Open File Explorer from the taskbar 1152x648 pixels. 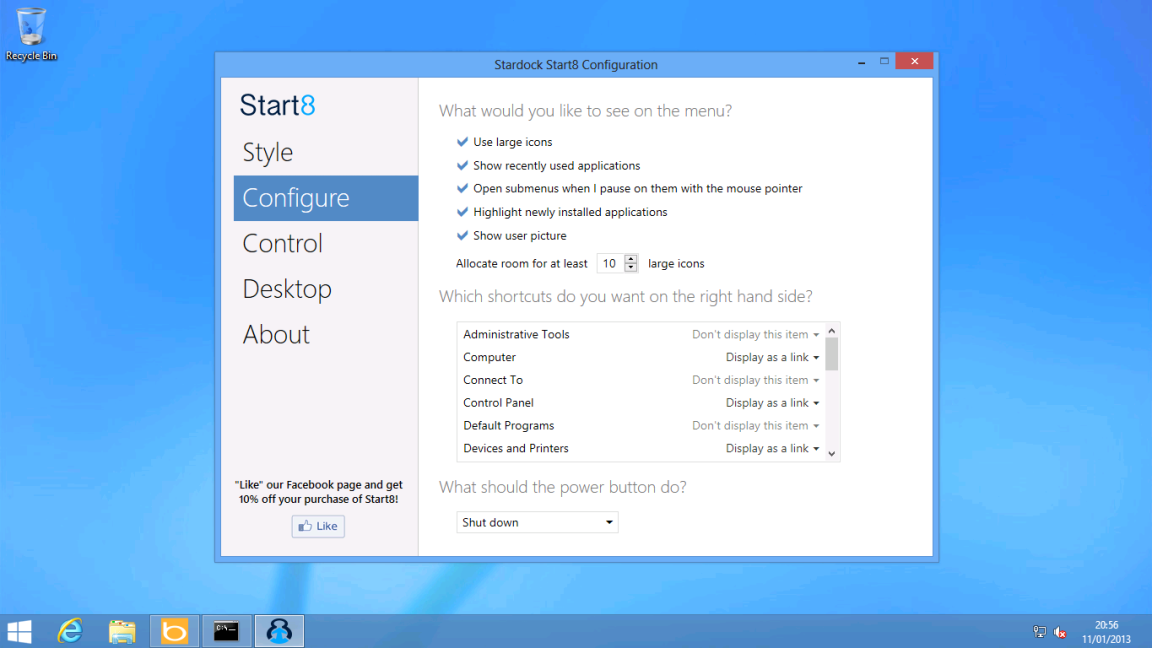click(x=122, y=631)
